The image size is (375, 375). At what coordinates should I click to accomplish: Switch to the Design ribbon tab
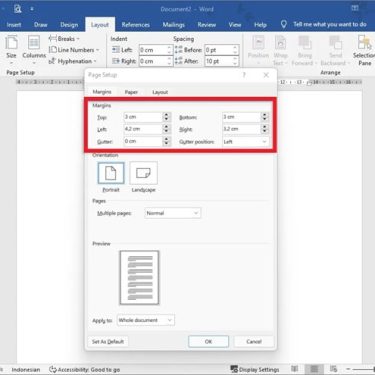point(69,25)
